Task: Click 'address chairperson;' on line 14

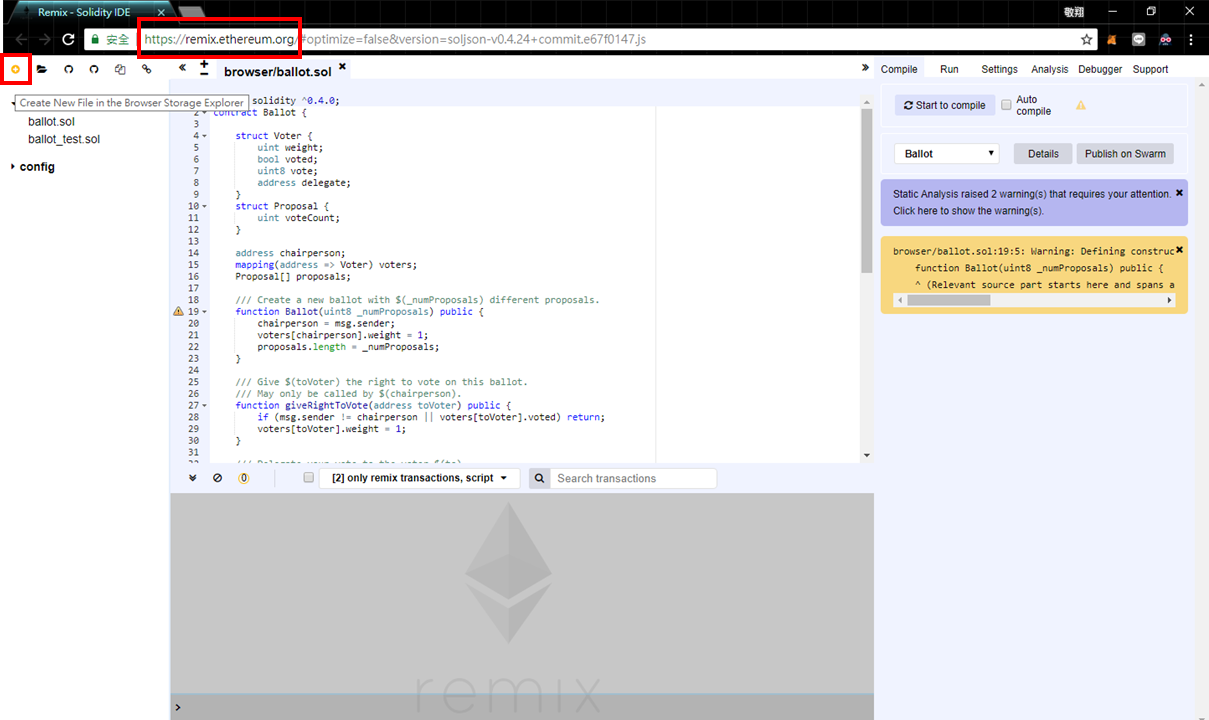Action: (x=290, y=253)
